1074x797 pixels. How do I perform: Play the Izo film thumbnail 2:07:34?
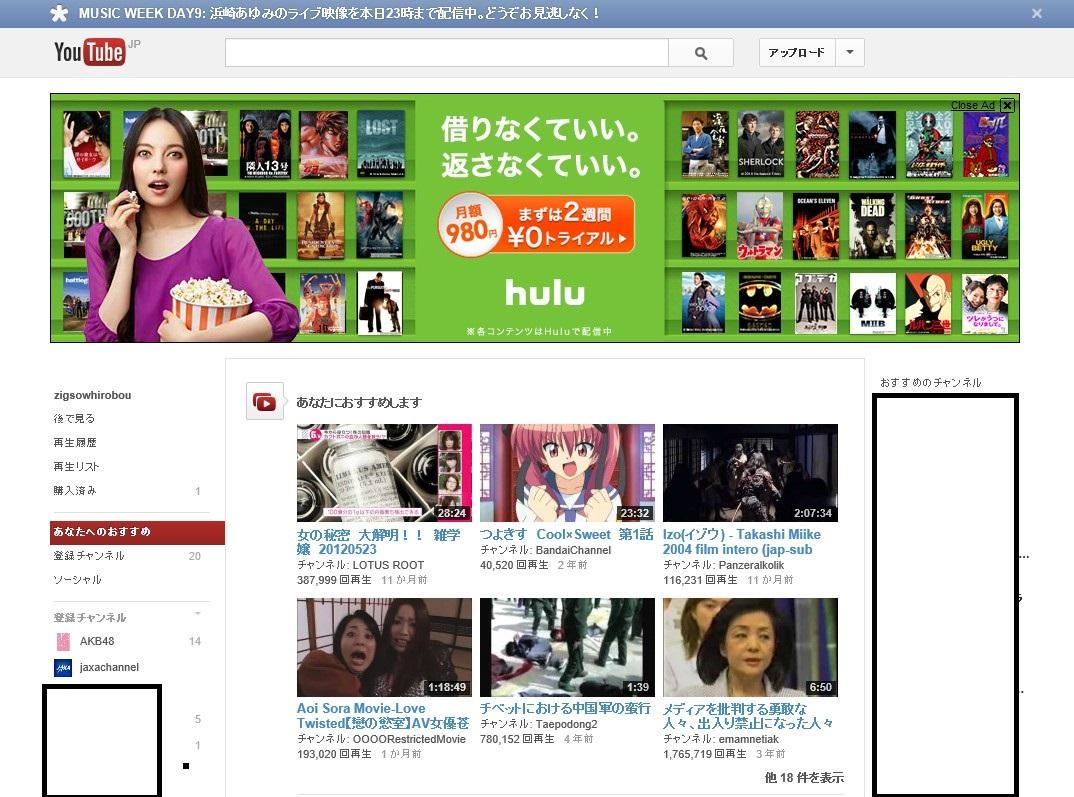pos(750,473)
